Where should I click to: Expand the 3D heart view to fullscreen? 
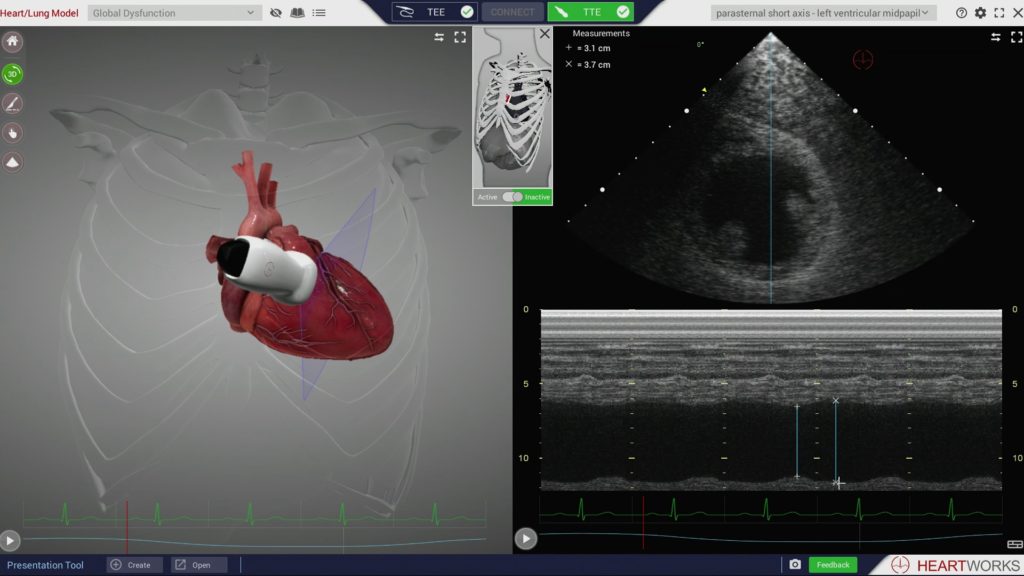pos(460,37)
